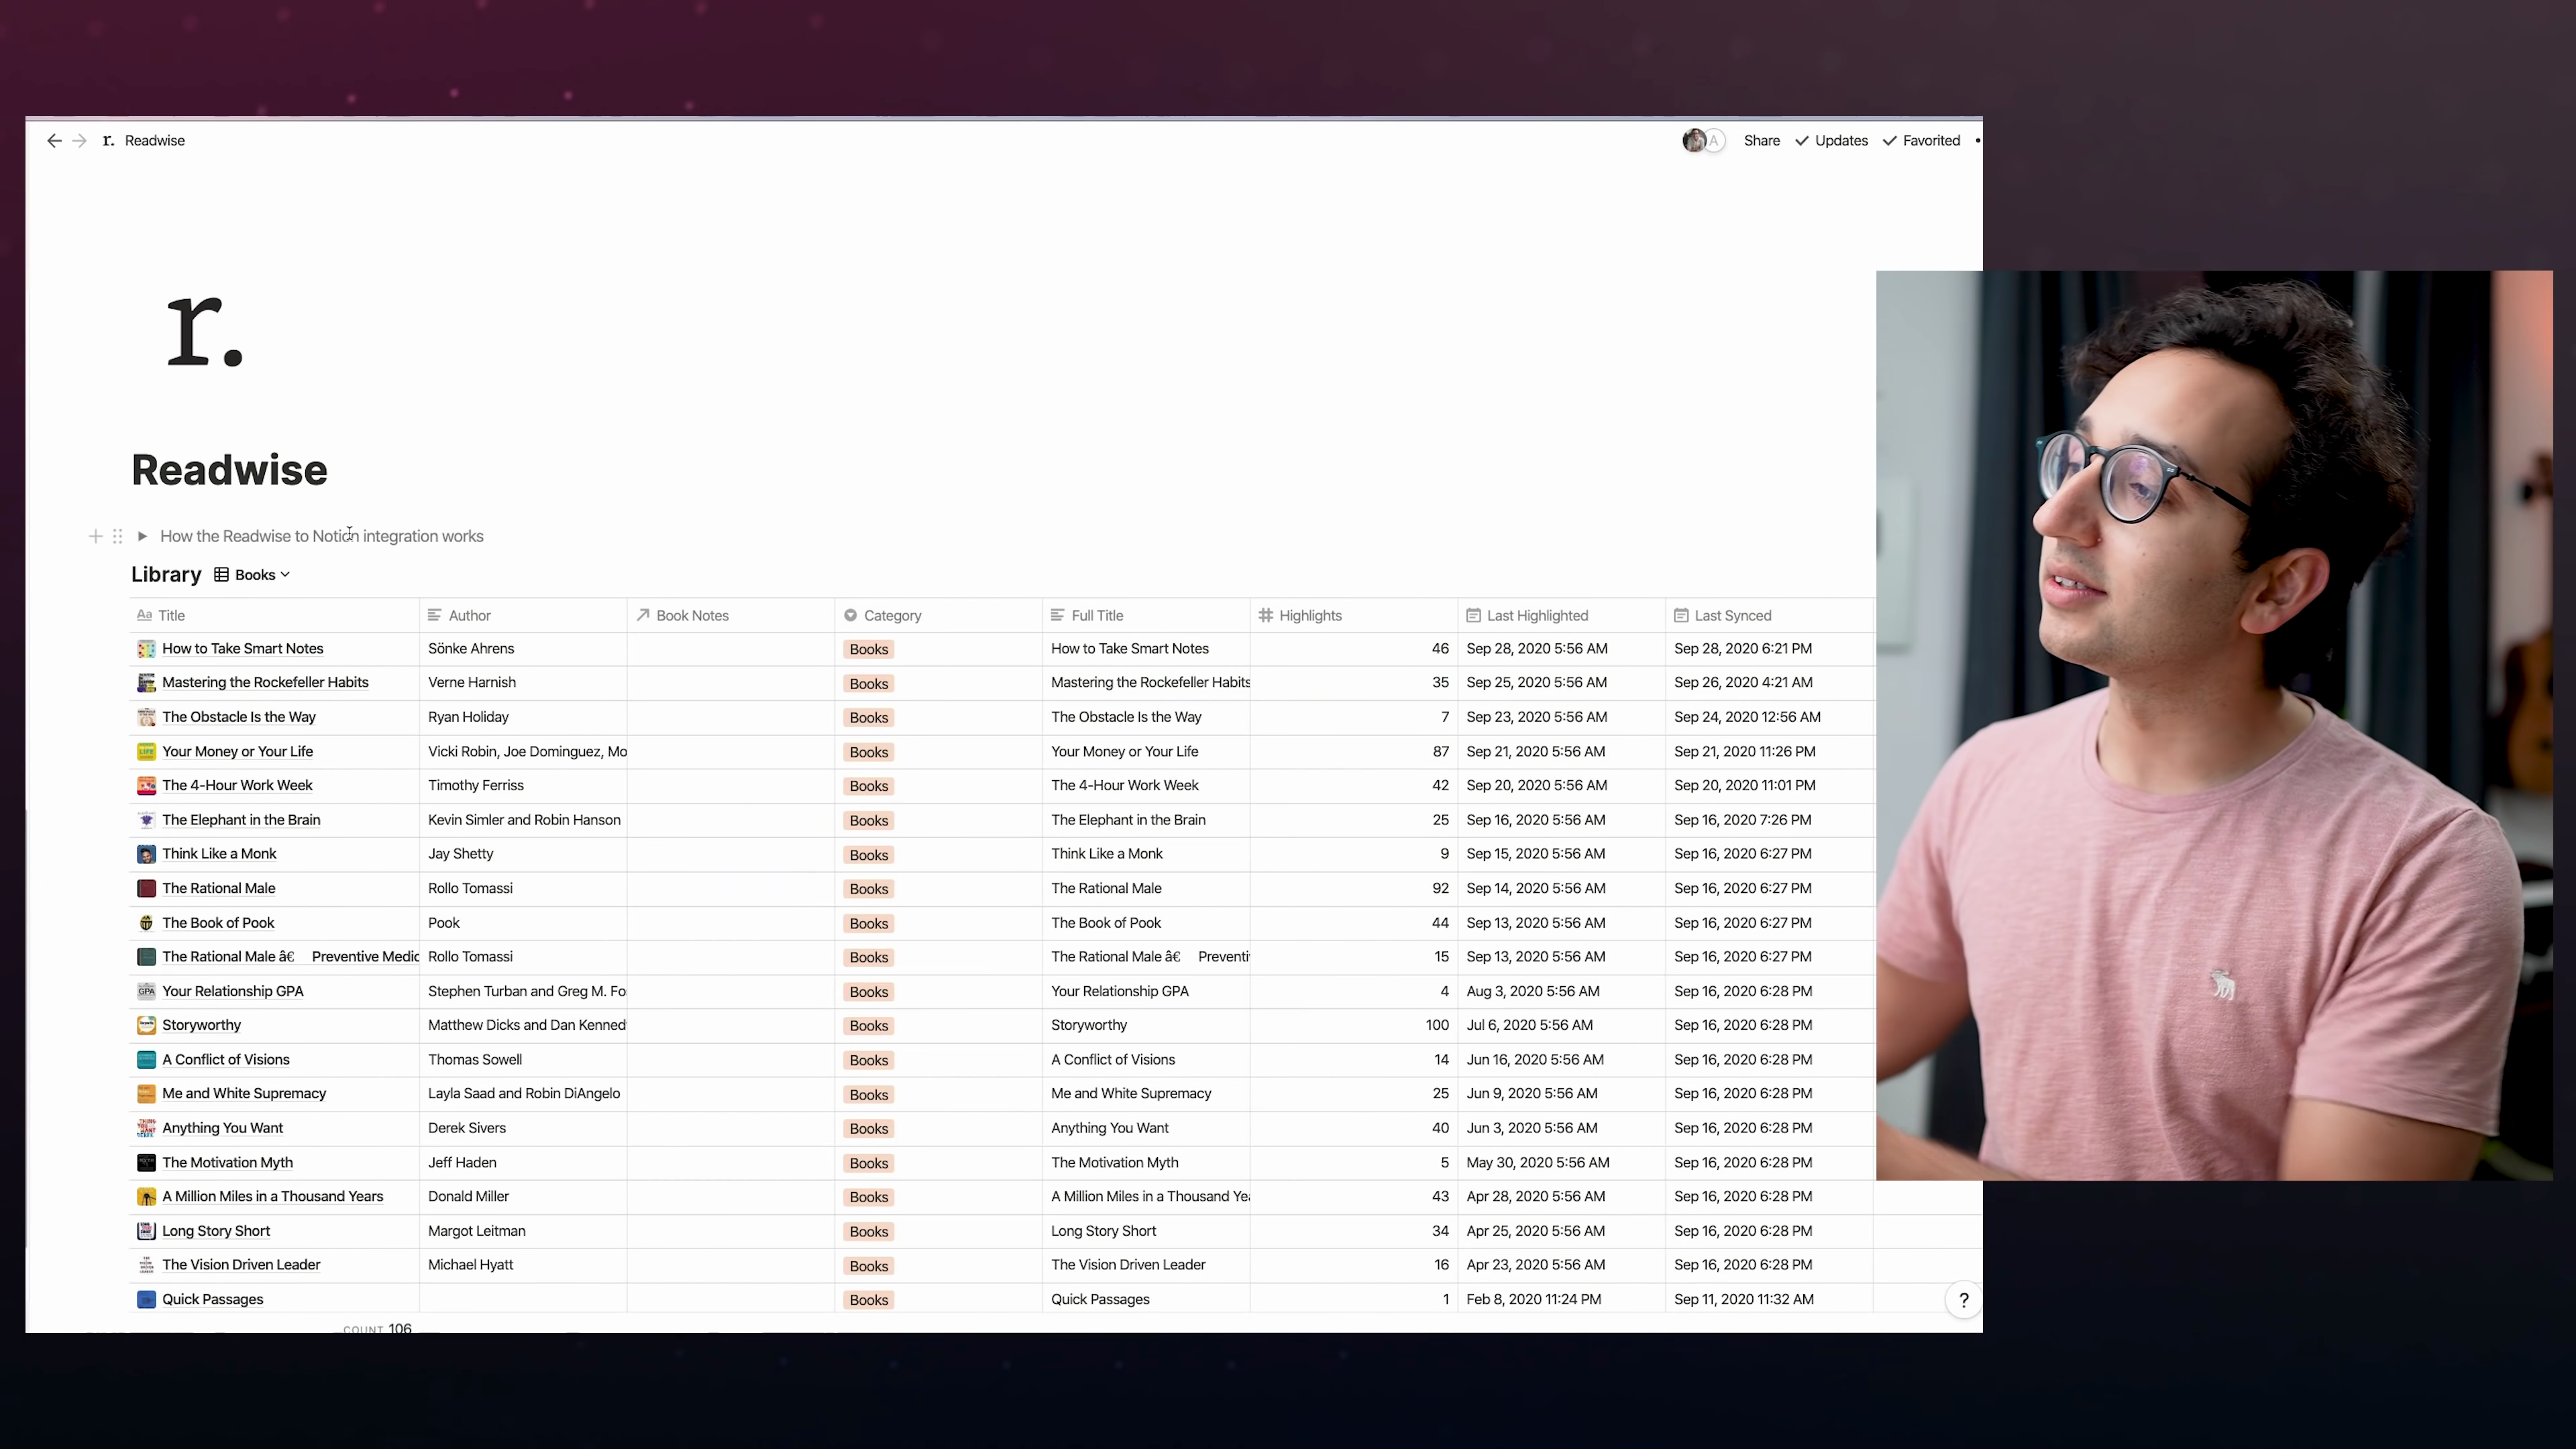Click the Your Money or Your Life cover icon
This screenshot has height=1449, width=2576.
[146, 752]
